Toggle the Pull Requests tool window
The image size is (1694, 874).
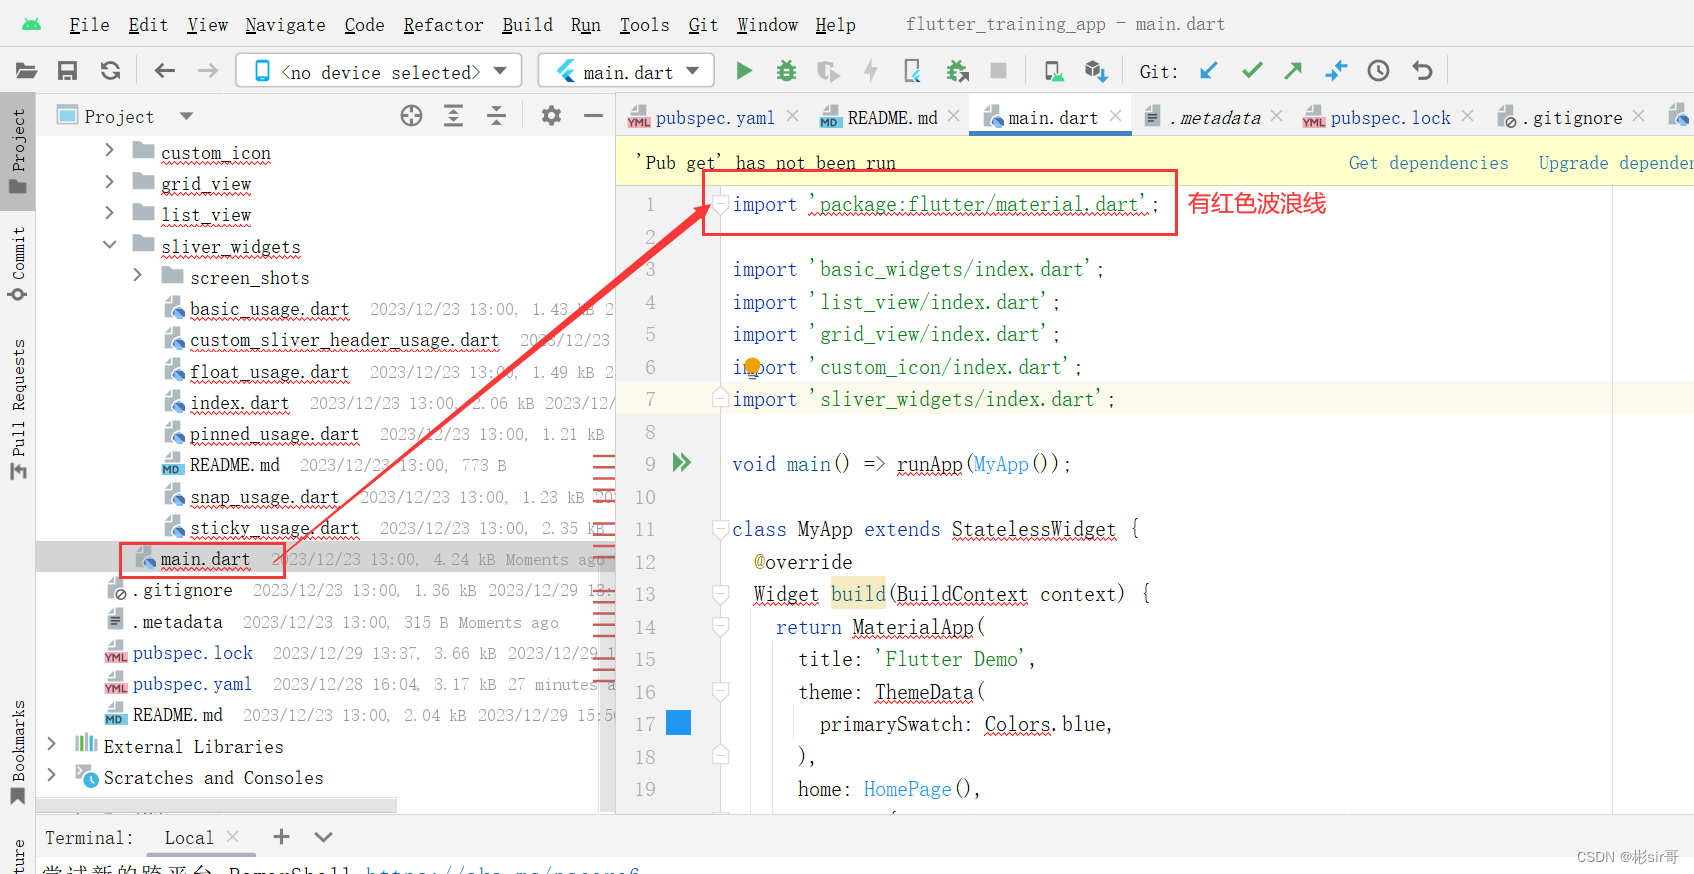(18, 409)
